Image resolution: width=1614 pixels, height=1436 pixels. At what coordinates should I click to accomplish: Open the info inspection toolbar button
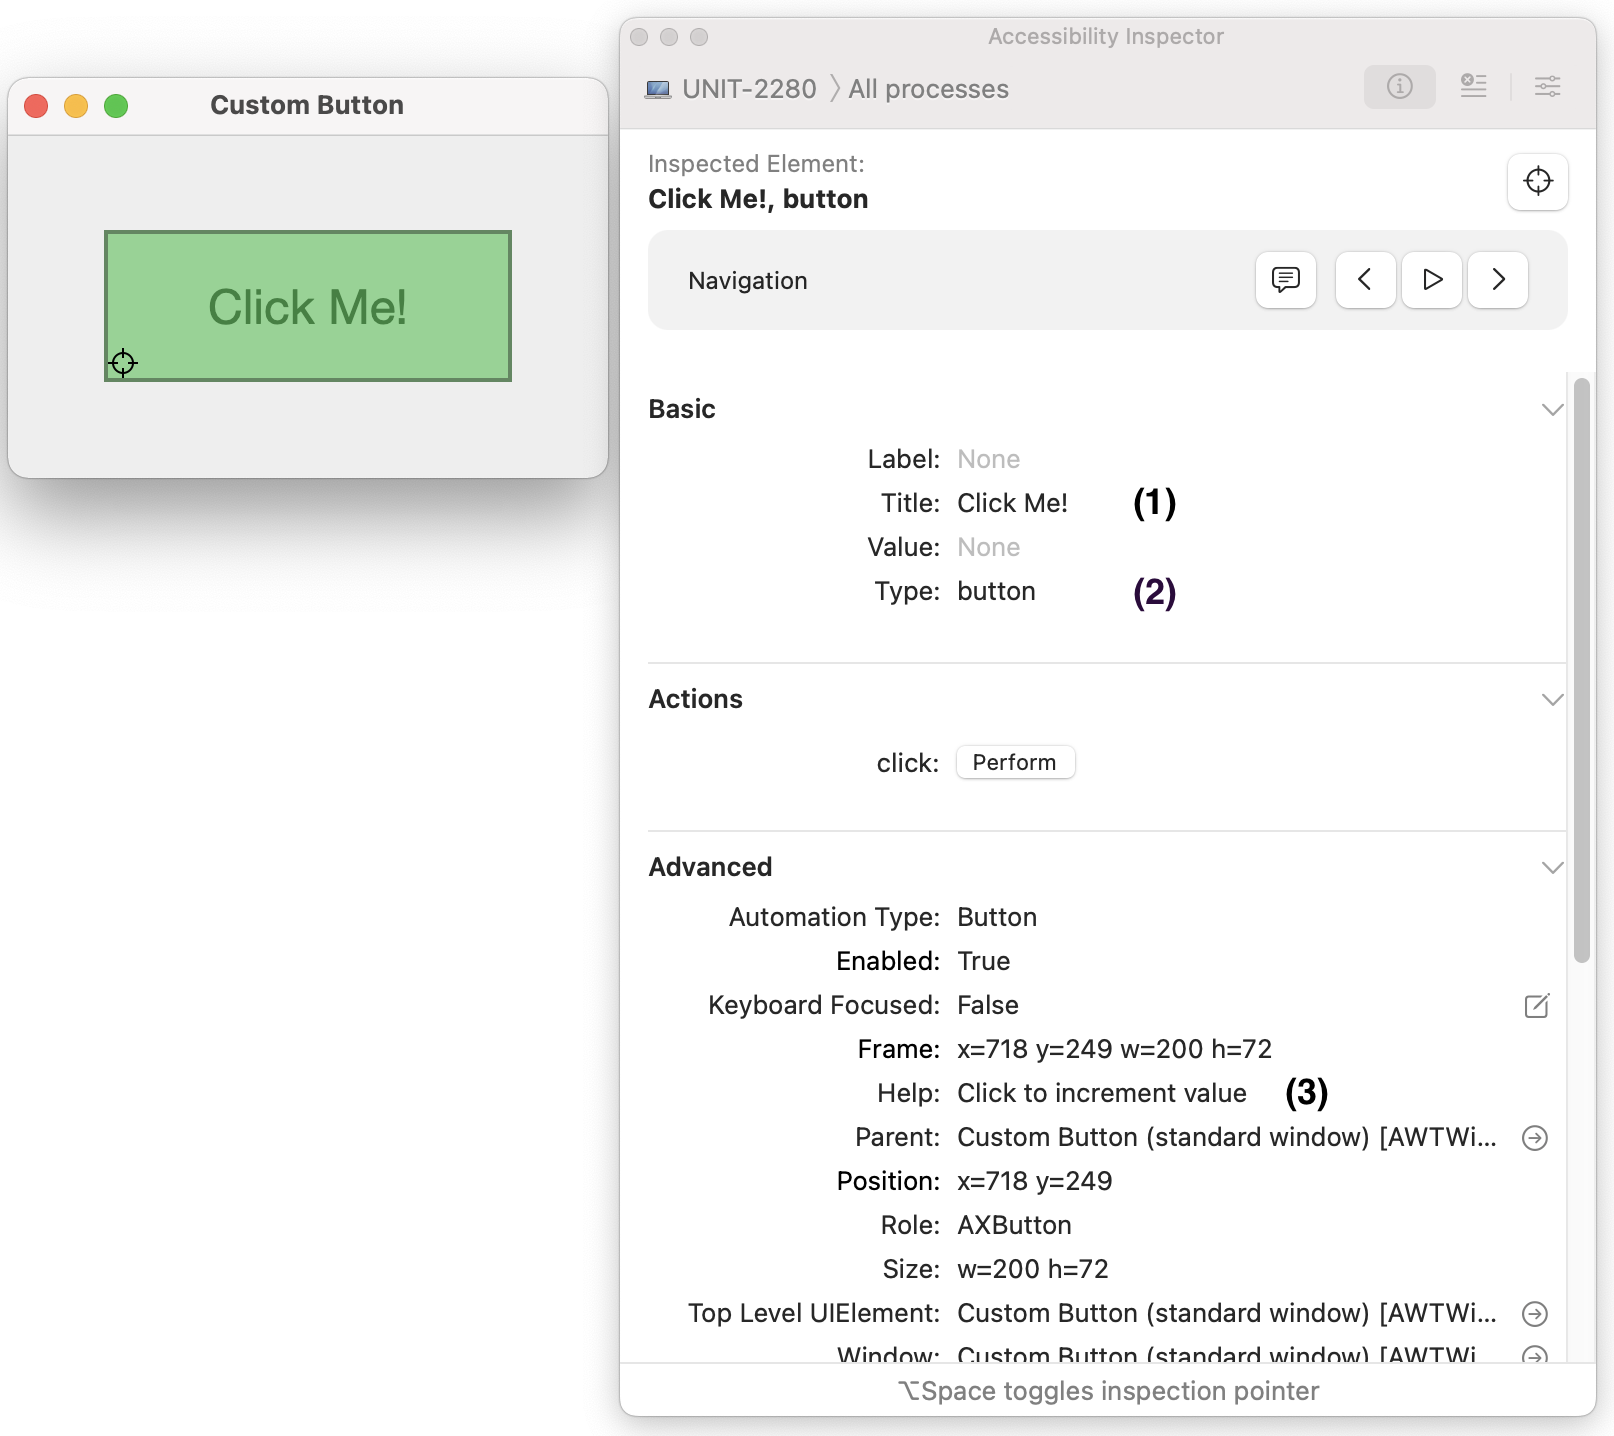(1399, 87)
